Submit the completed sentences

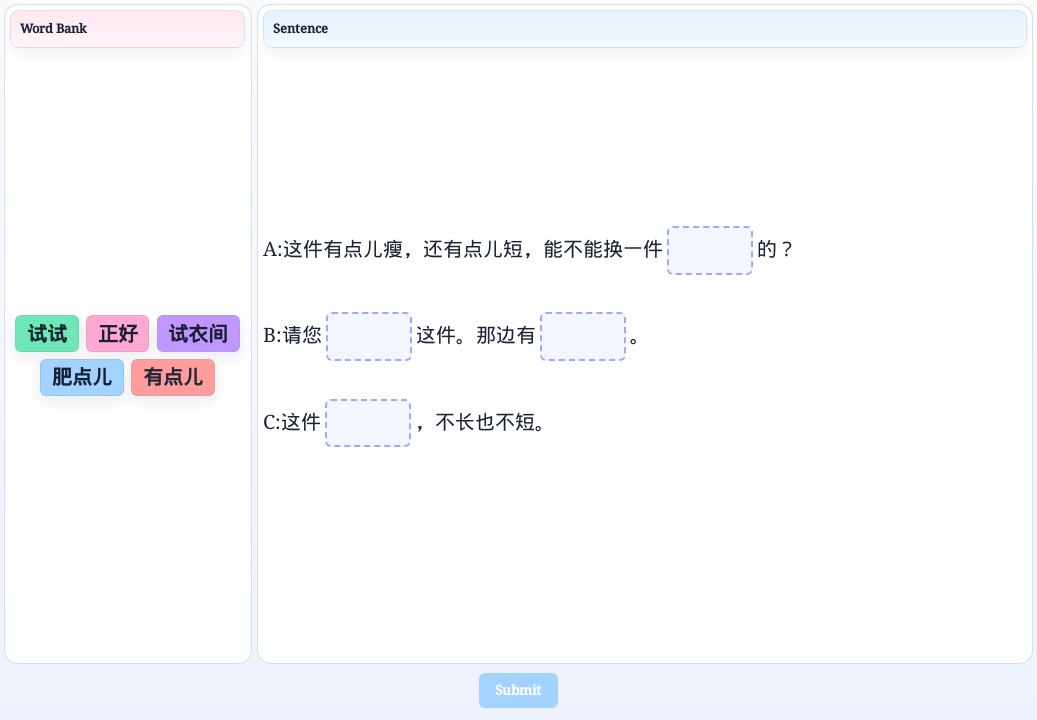[x=518, y=690]
